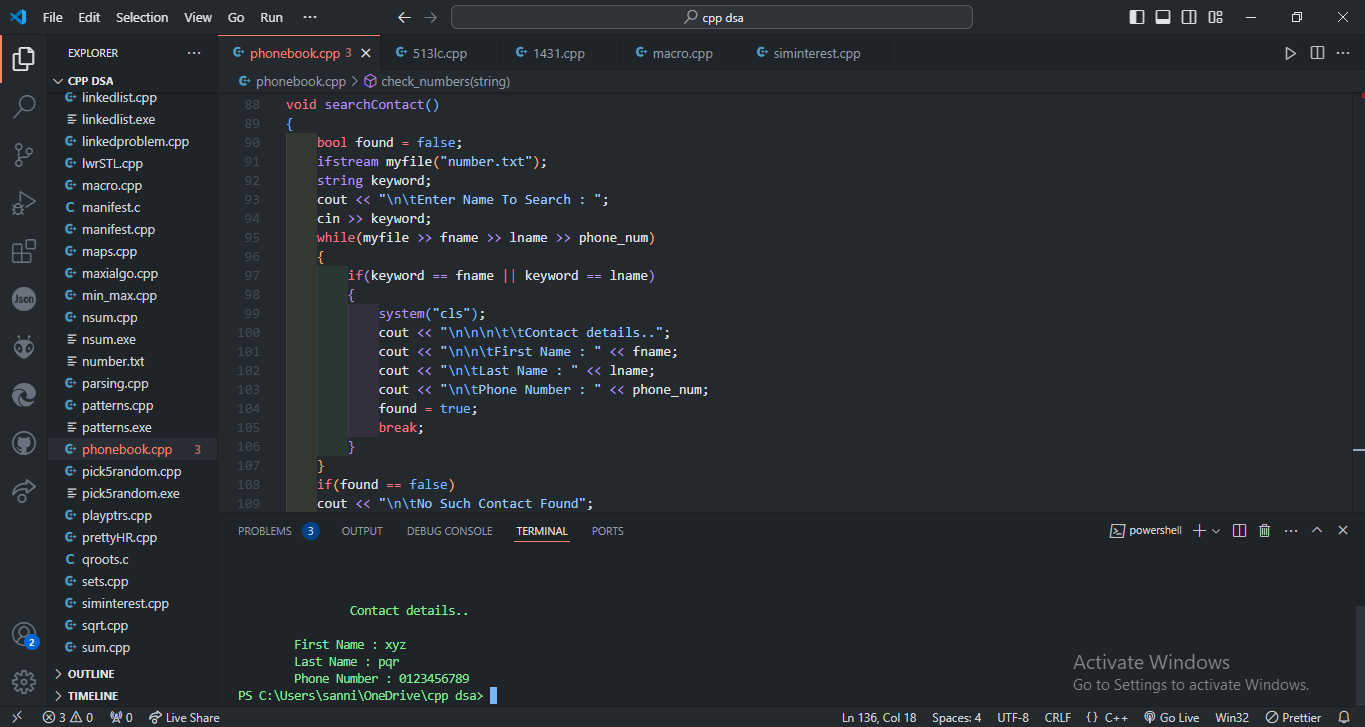Viewport: 1365px width, 727px height.
Task: Open editor More Actions ellipsis
Action: point(1344,53)
